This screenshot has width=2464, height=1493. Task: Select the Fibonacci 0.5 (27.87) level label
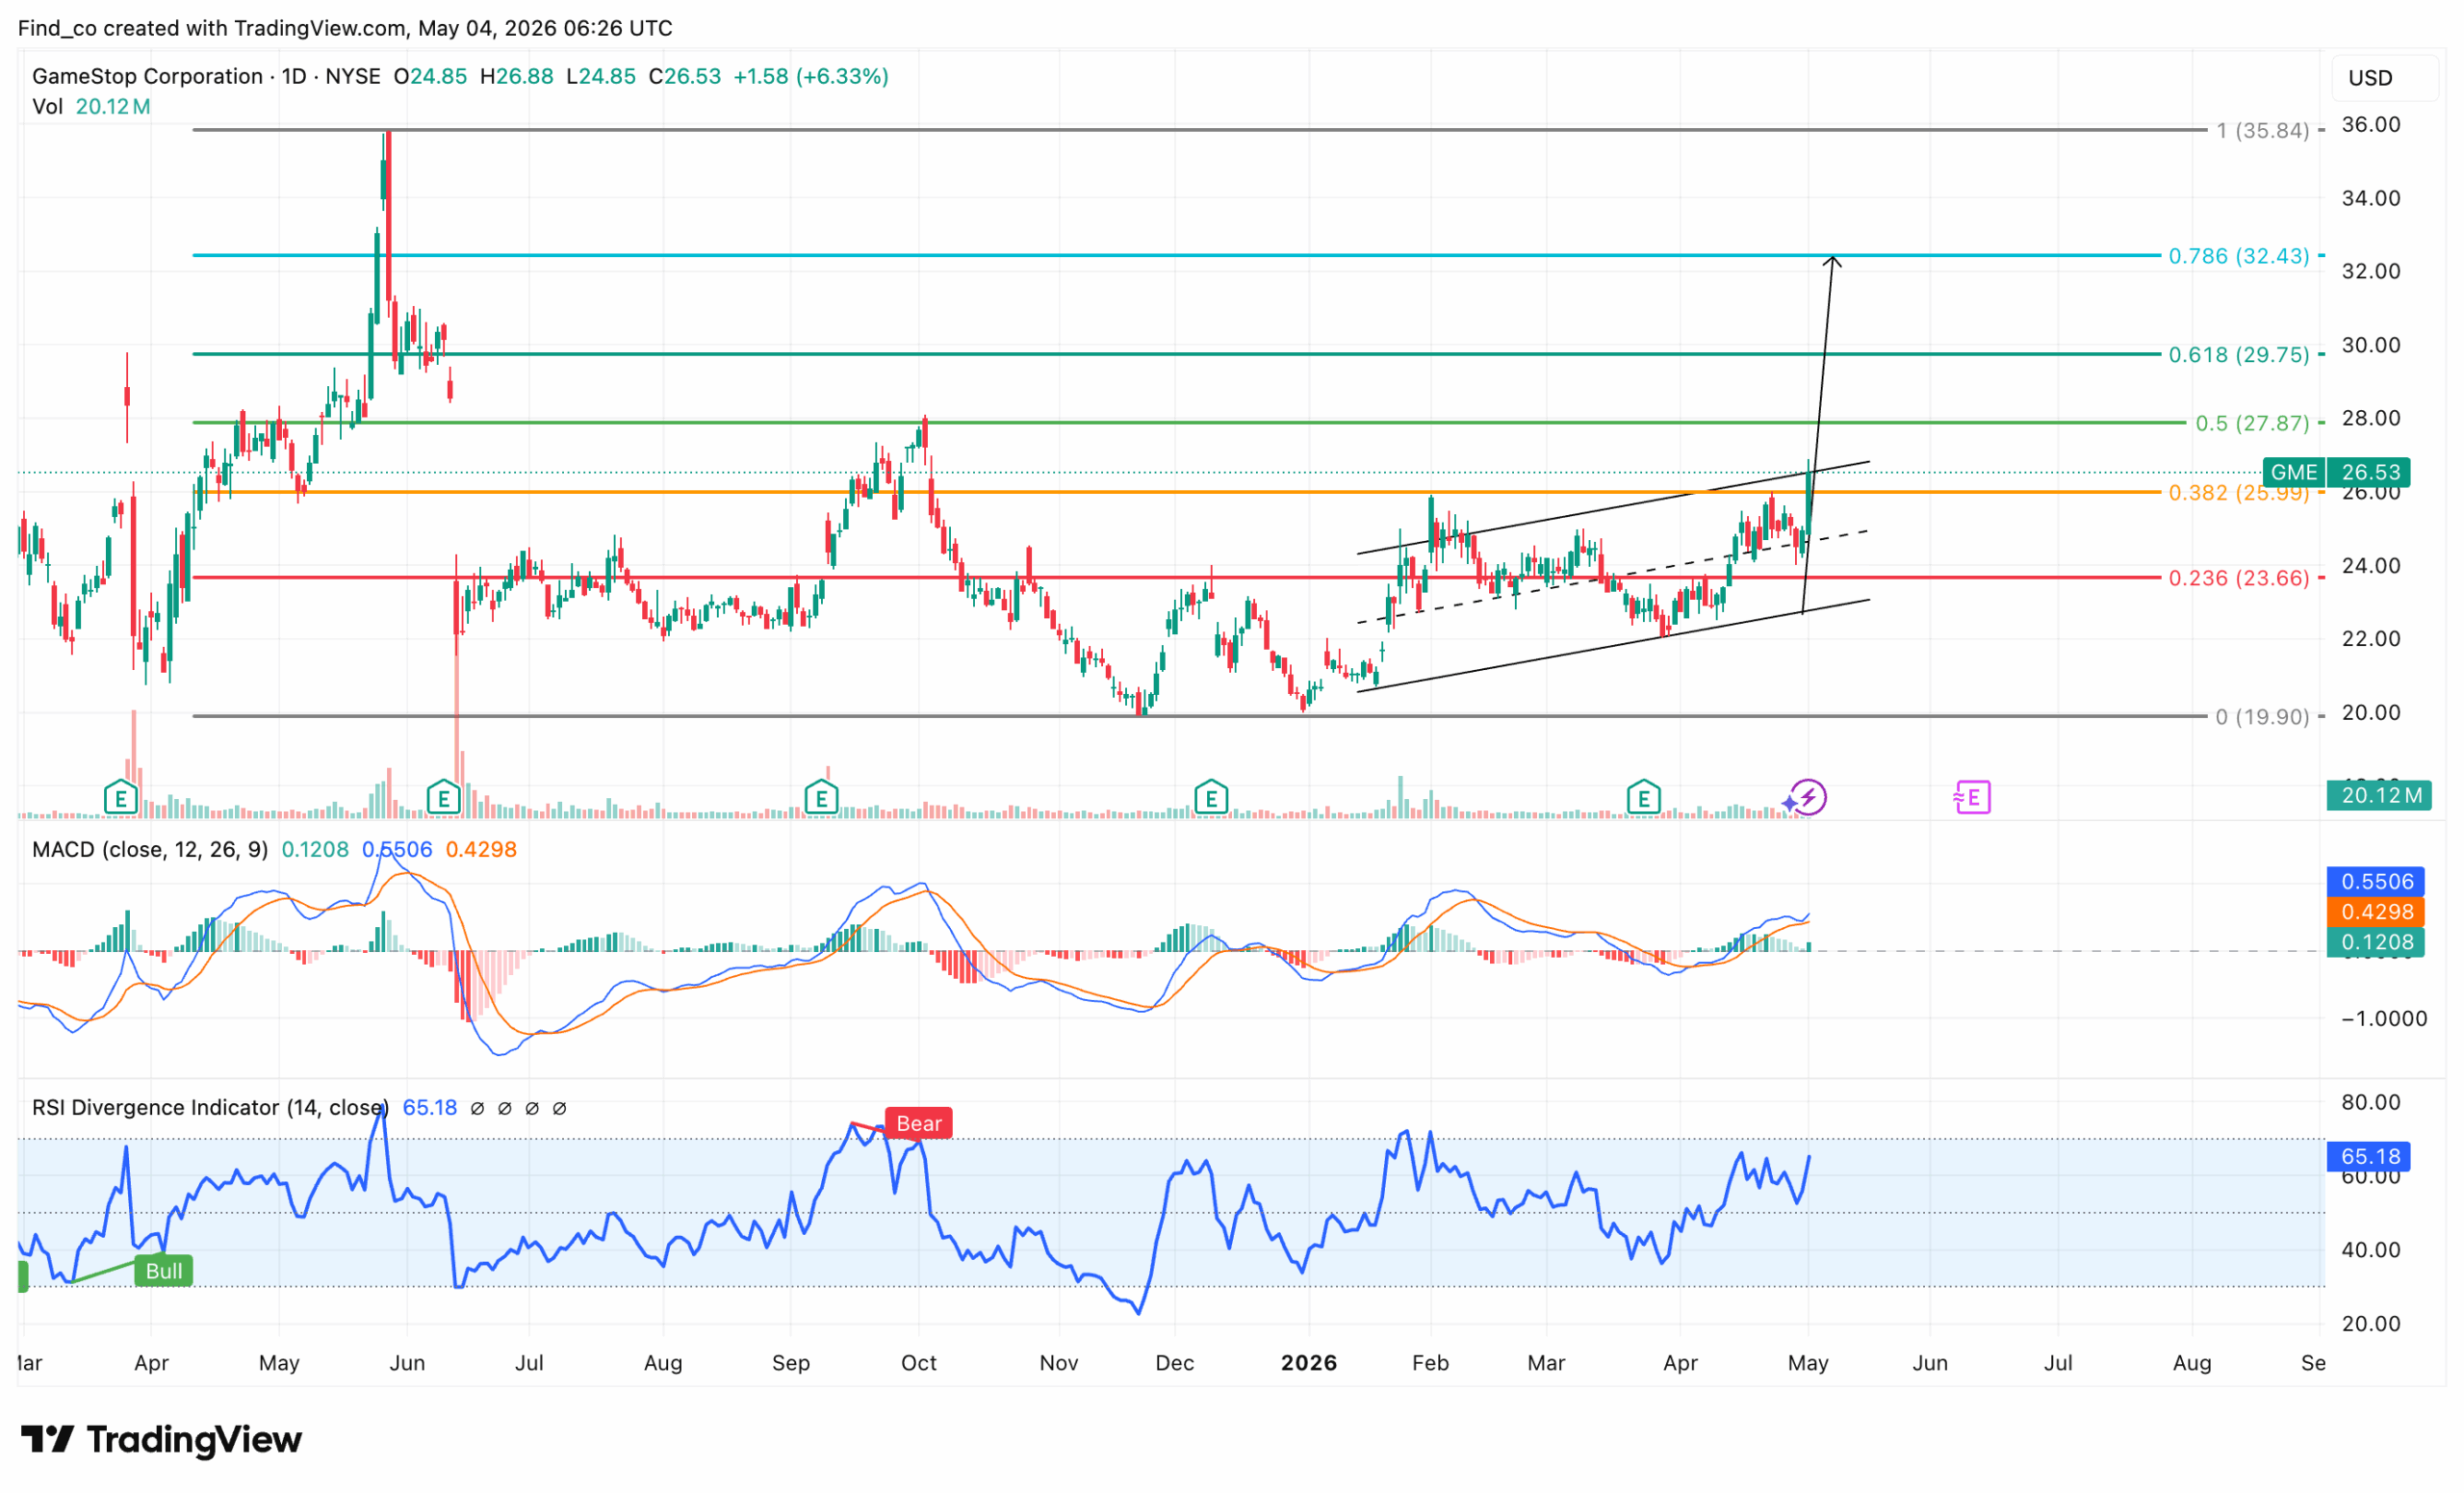(2252, 423)
